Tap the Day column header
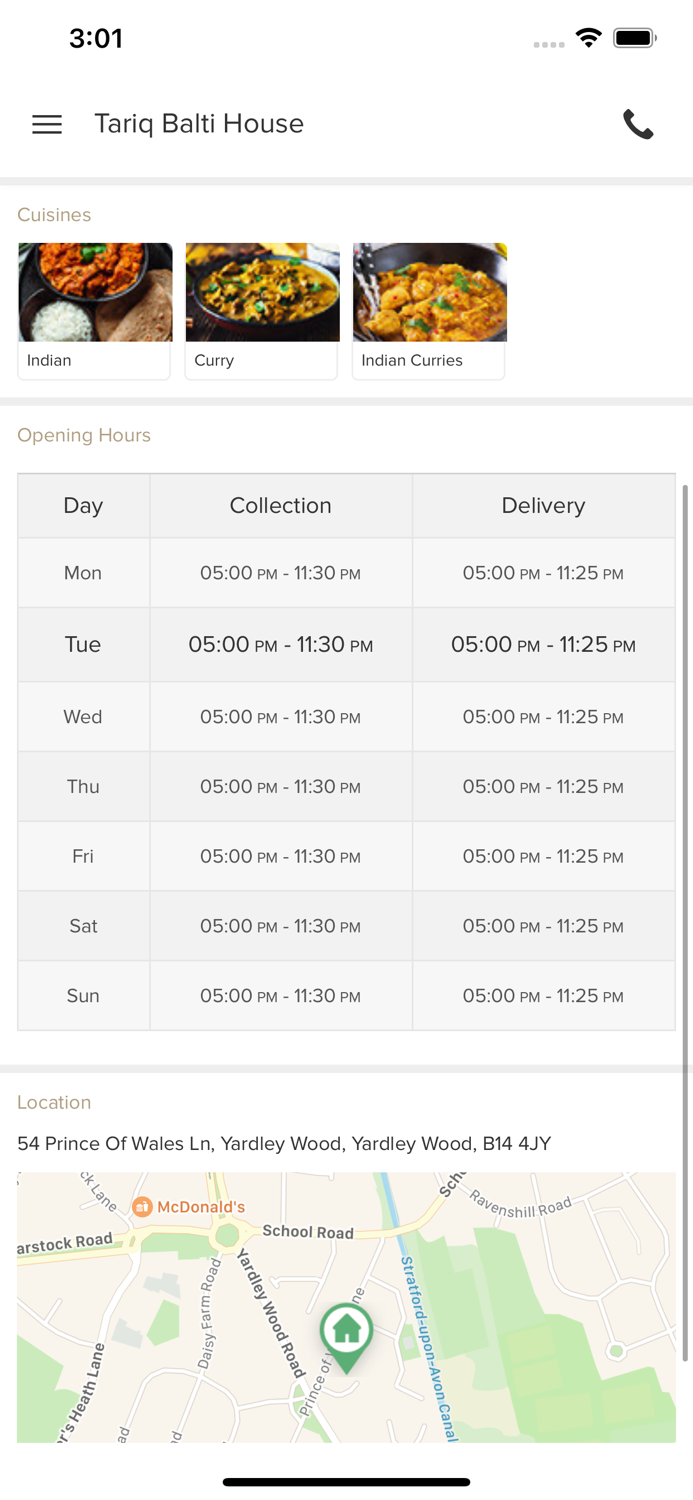693x1500 pixels. coord(83,506)
